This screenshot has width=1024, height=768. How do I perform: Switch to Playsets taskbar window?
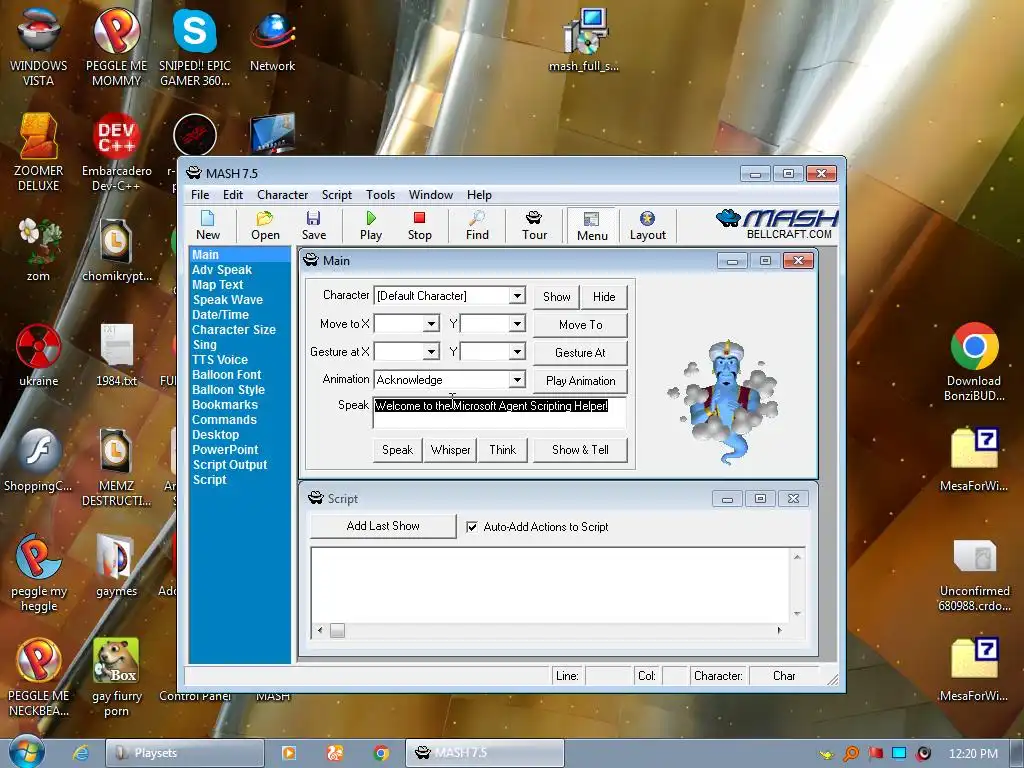(185, 753)
